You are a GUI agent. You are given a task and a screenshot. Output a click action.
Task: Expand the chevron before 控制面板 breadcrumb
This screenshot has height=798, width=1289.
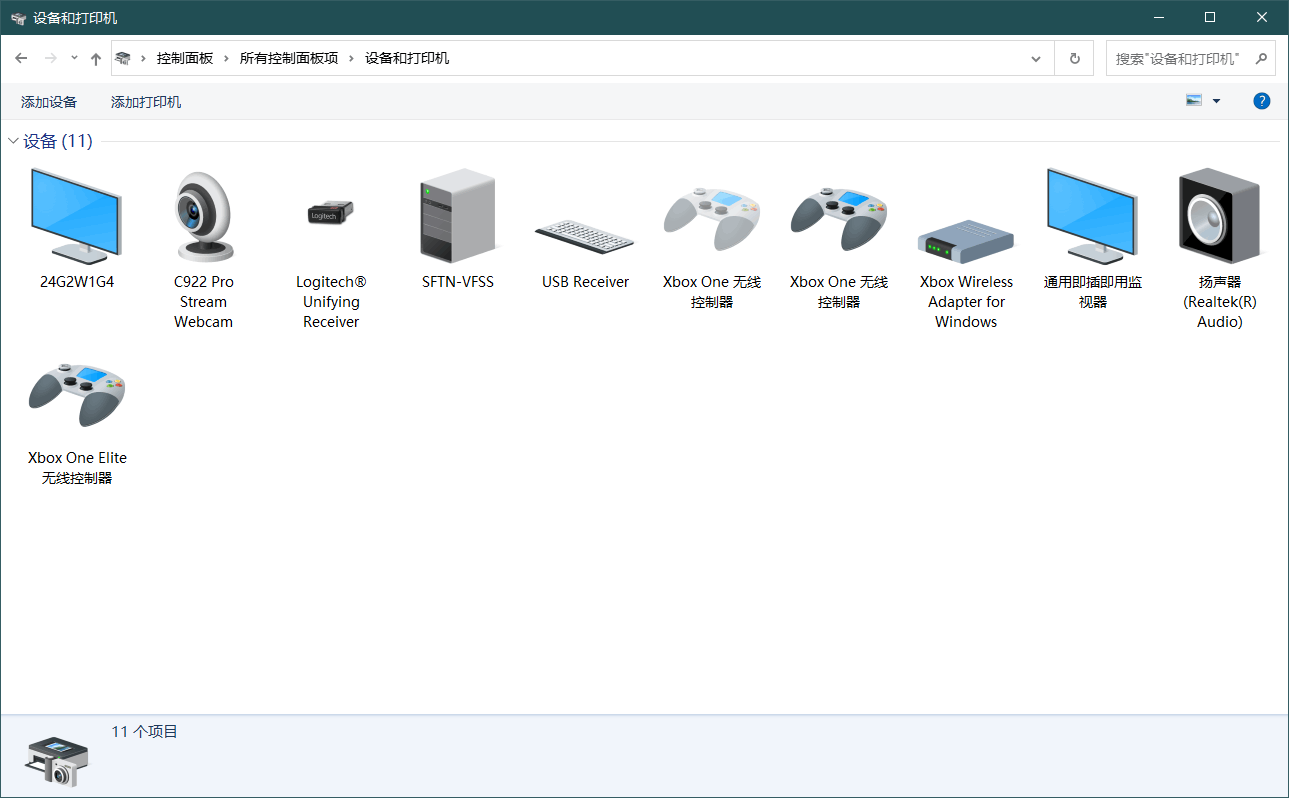[144, 58]
